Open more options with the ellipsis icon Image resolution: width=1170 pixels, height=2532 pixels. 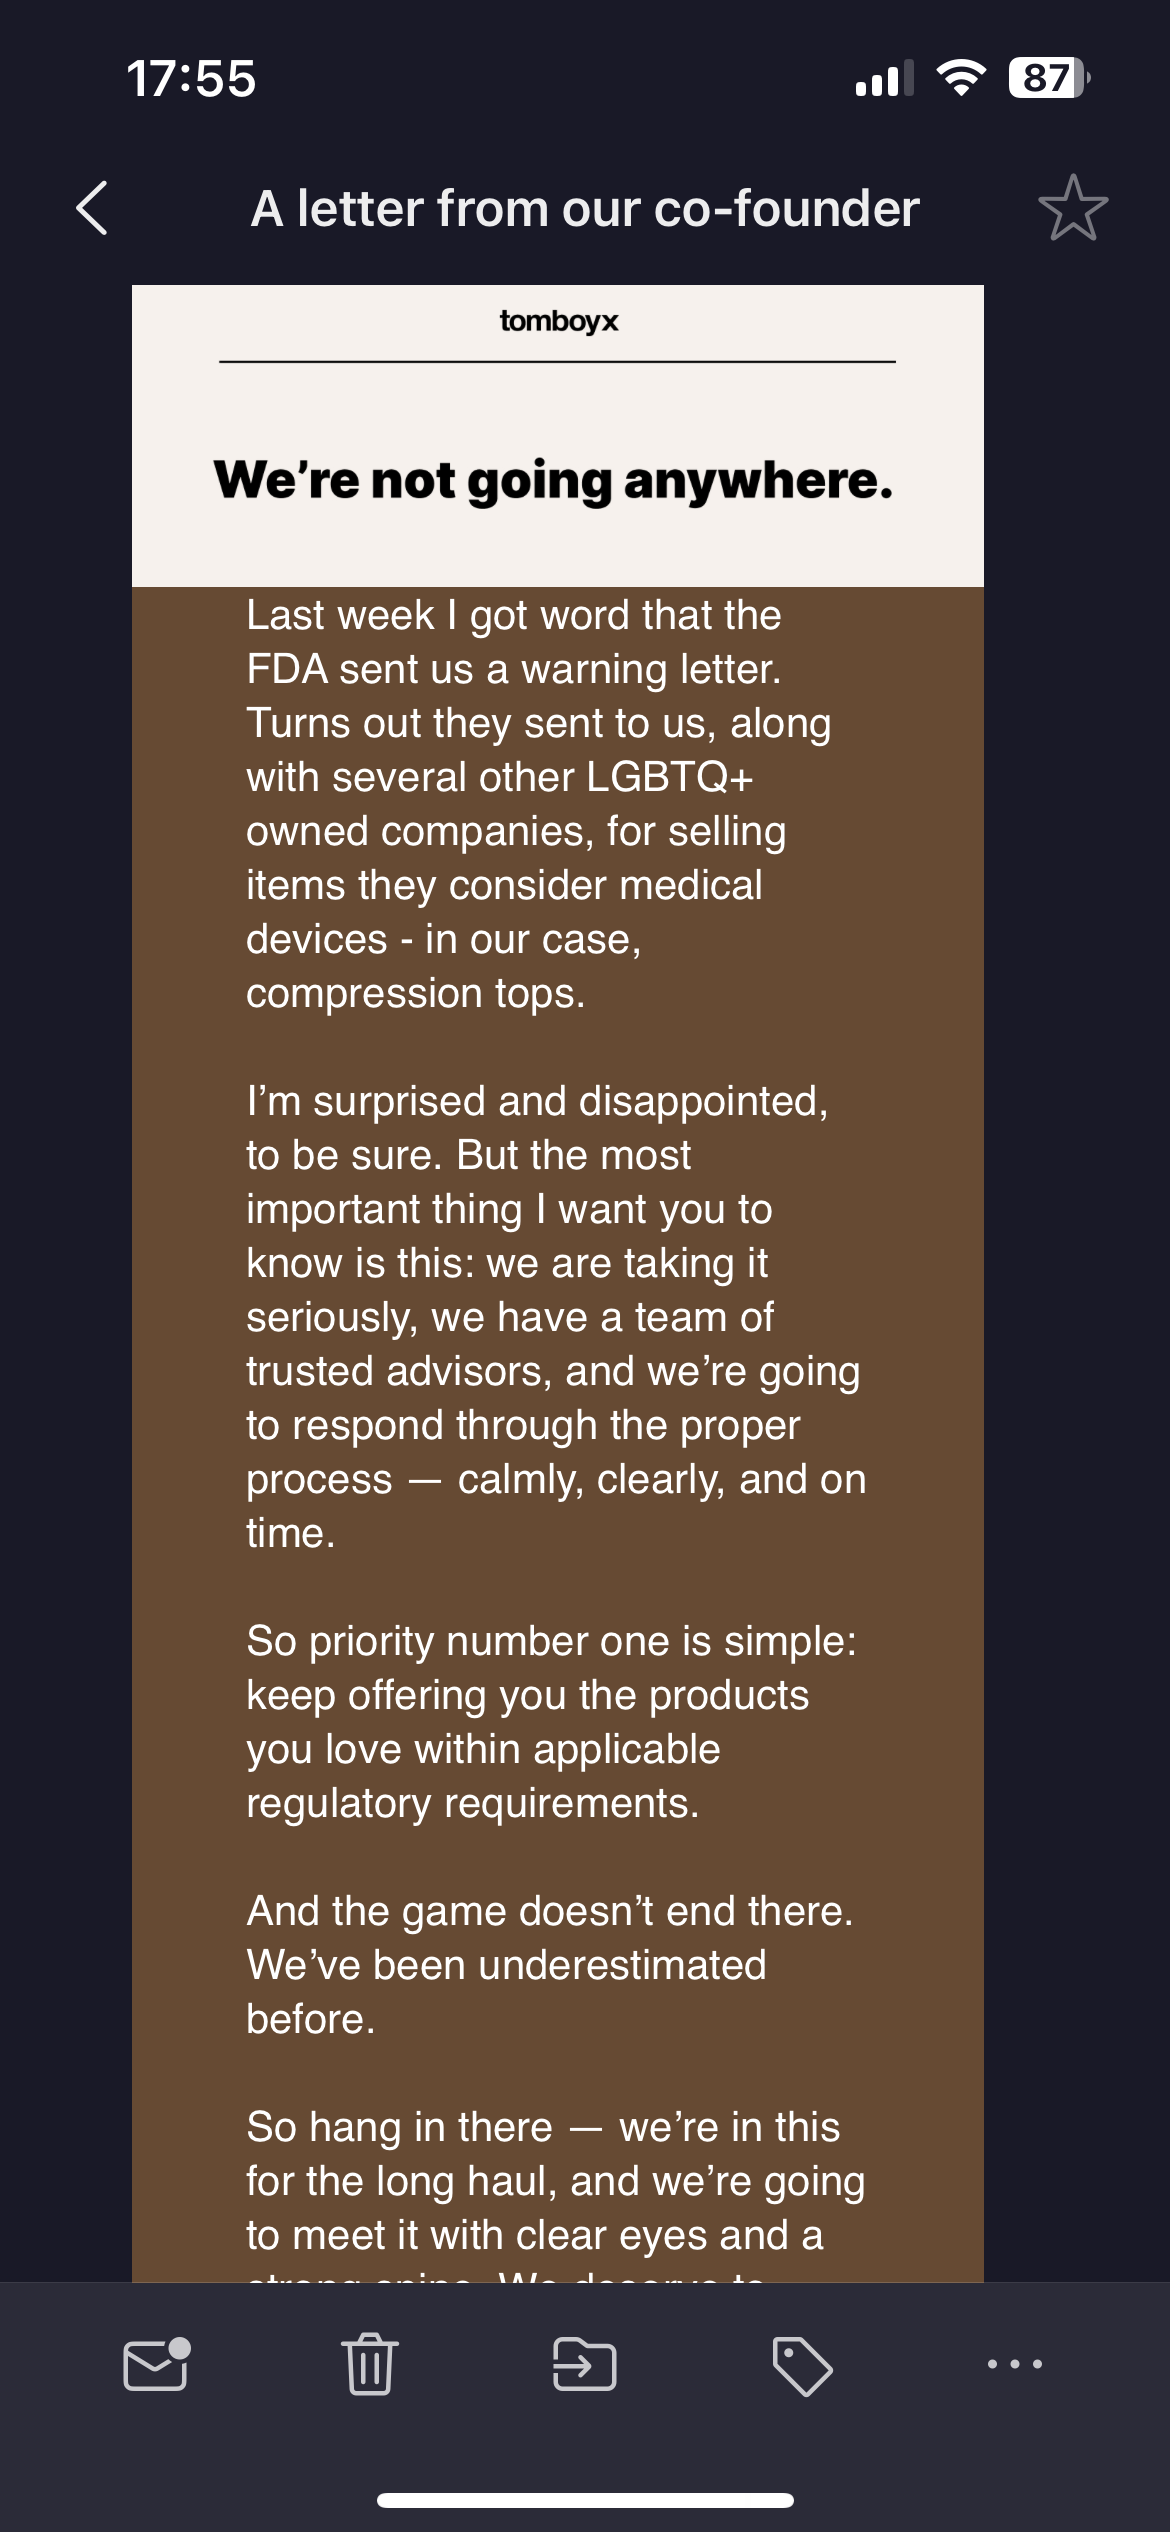[1014, 2364]
